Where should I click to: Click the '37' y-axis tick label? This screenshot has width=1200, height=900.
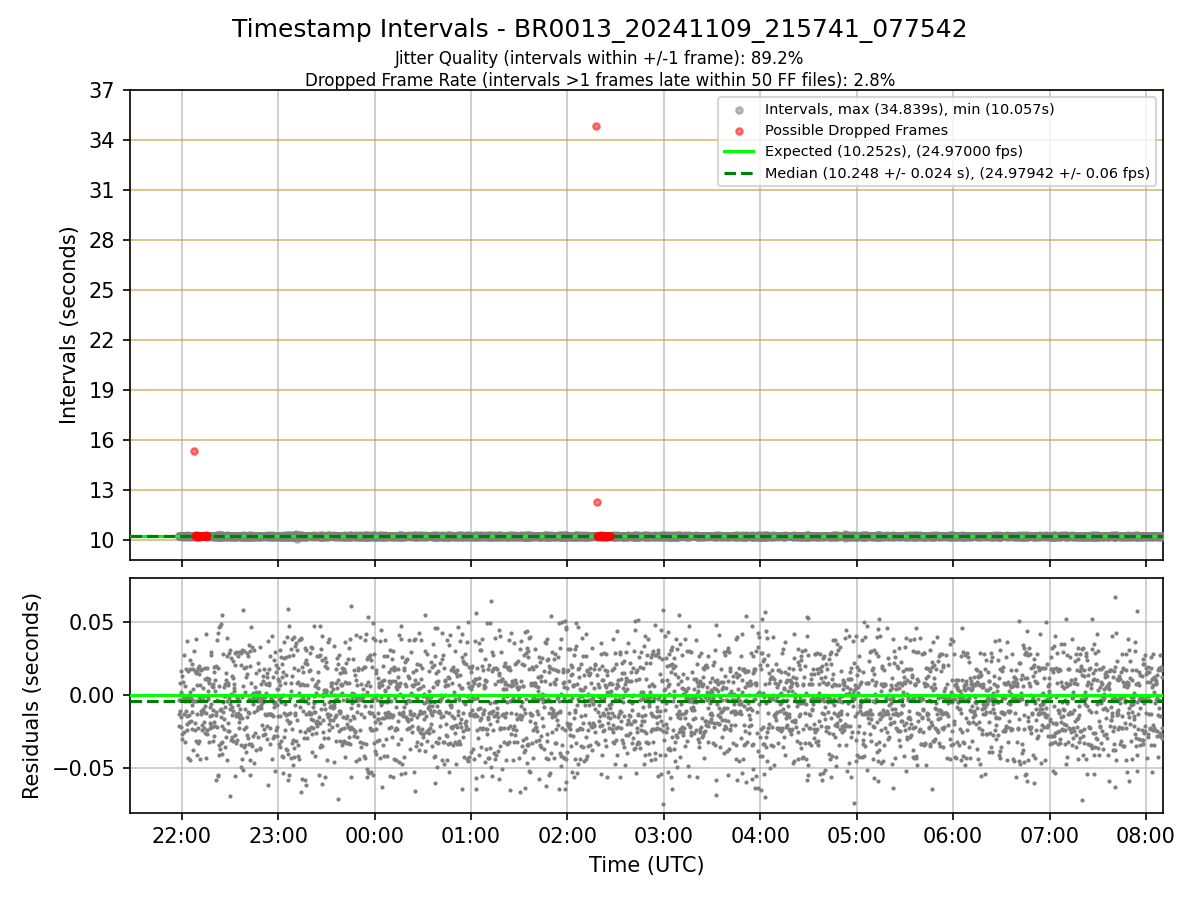click(x=103, y=91)
